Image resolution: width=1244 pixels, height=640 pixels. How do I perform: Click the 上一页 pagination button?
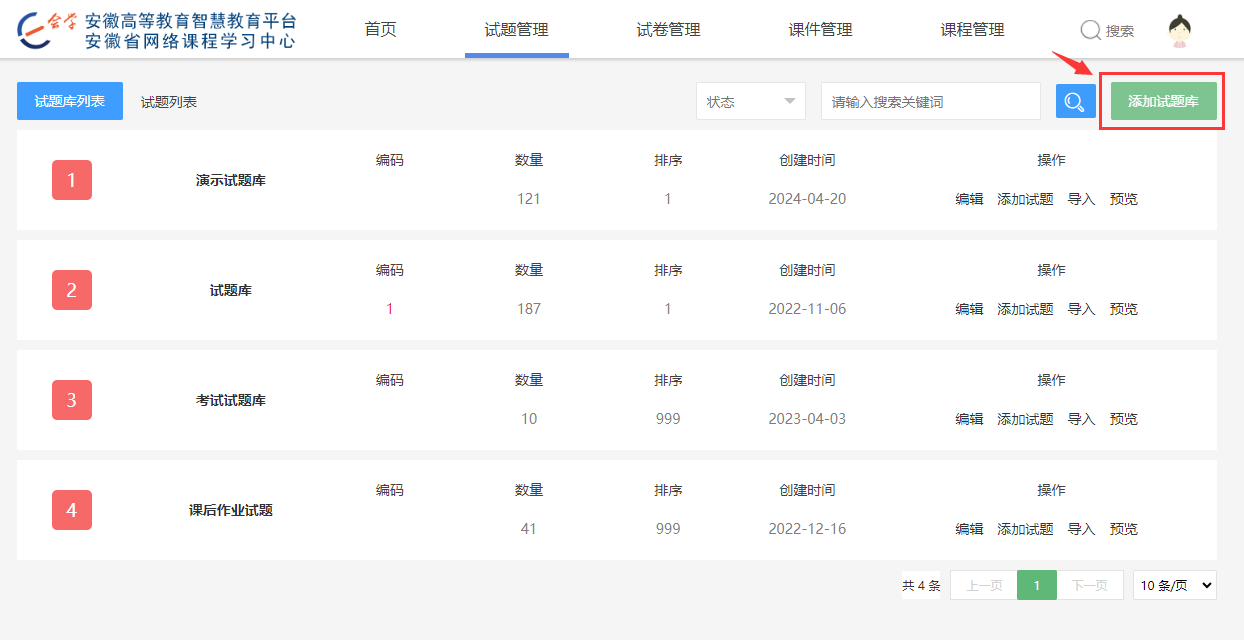coord(984,585)
